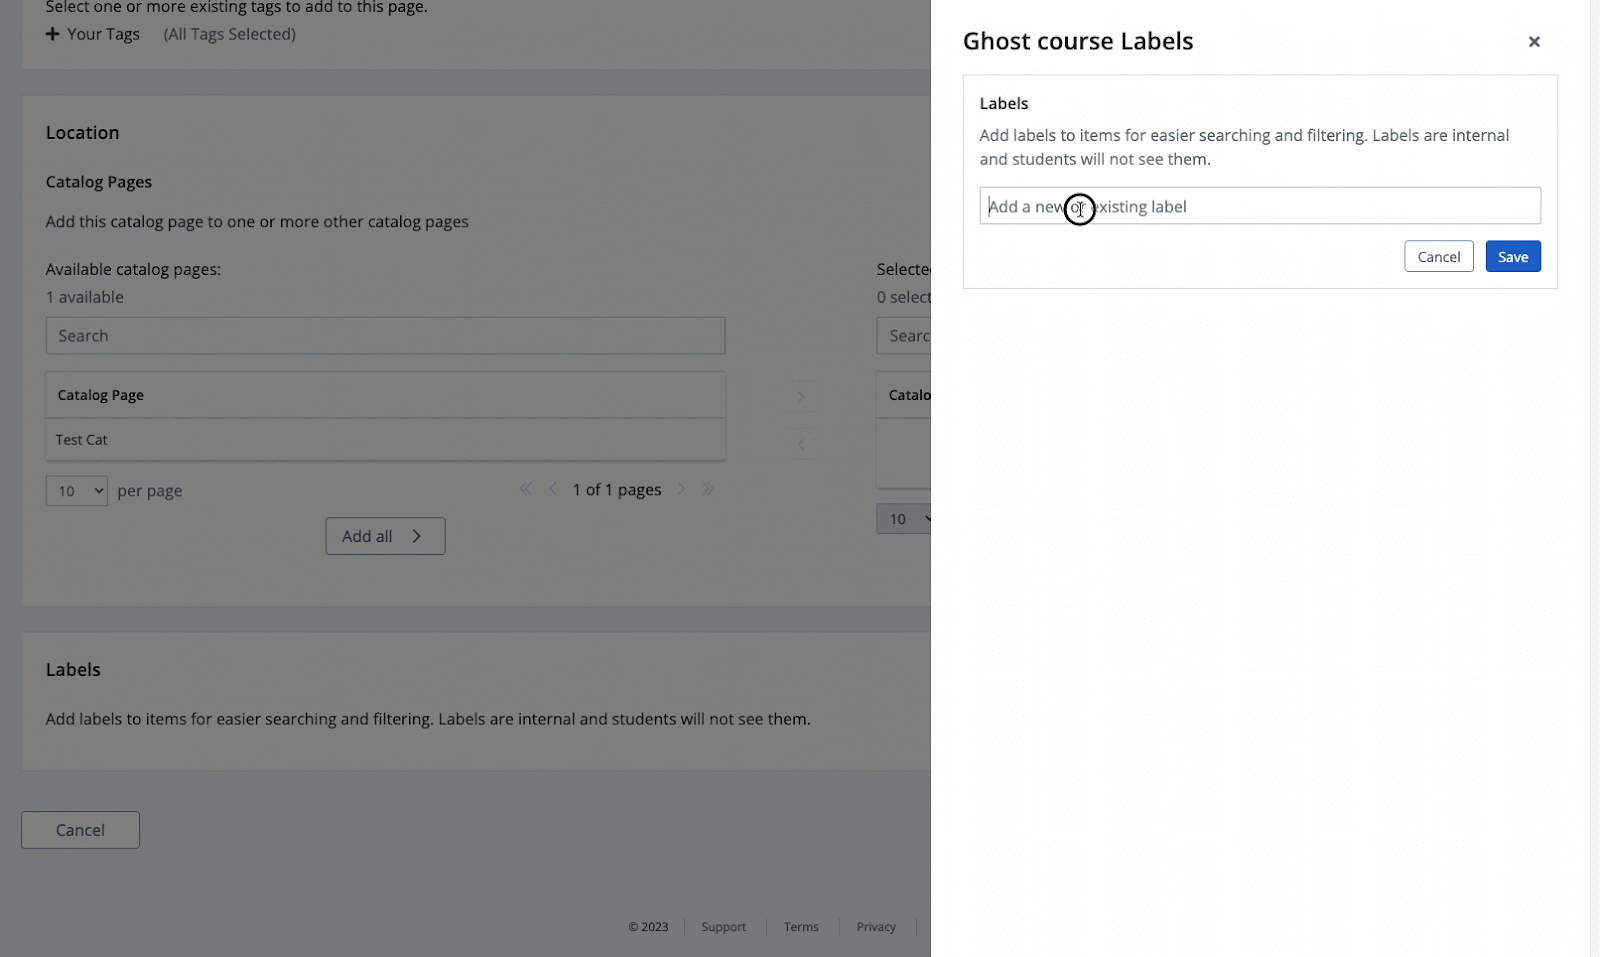Click the Cancel button at page bottom
This screenshot has width=1600, height=957.
tap(80, 830)
